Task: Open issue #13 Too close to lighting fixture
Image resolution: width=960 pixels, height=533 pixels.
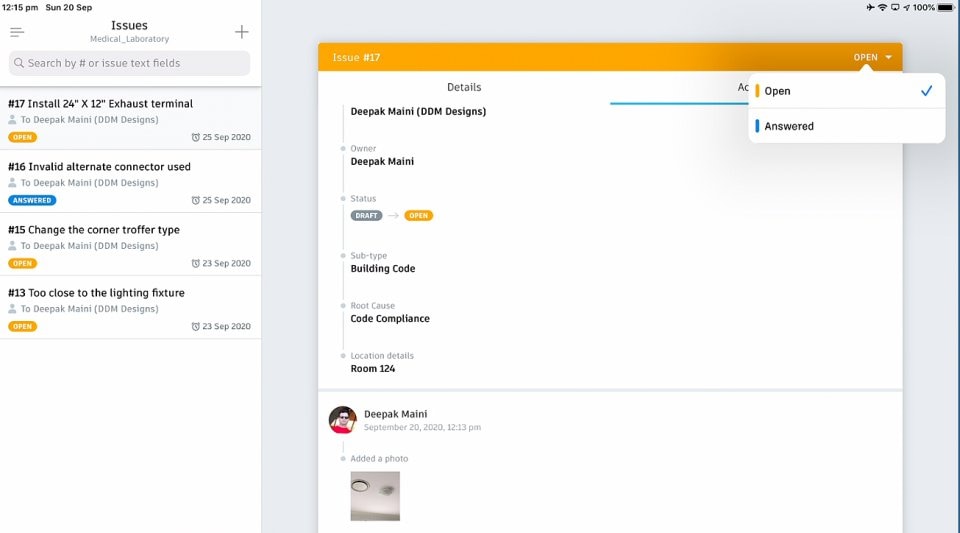Action: point(130,308)
